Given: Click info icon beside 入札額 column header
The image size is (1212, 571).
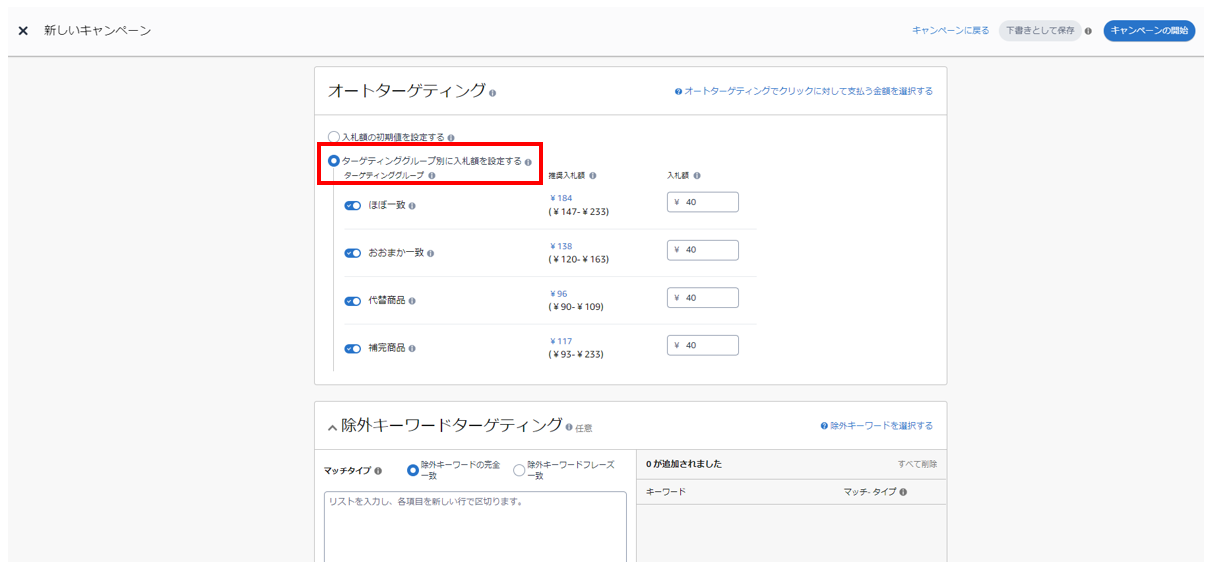Looking at the screenshot, I should [x=697, y=176].
